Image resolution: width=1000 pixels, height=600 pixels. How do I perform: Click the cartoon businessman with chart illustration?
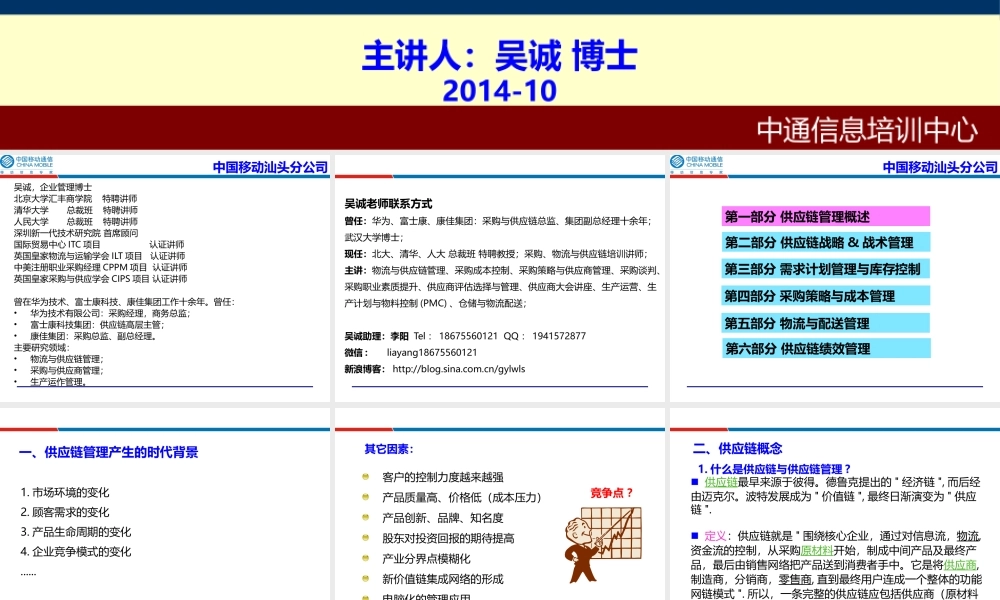pos(603,544)
